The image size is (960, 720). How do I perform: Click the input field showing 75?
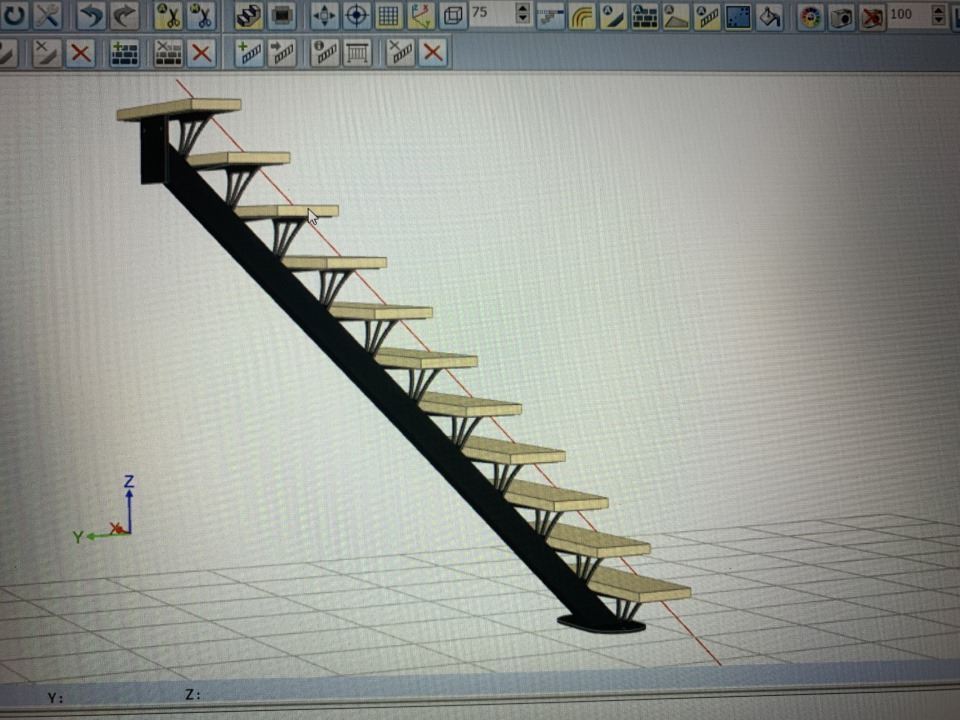pos(492,13)
